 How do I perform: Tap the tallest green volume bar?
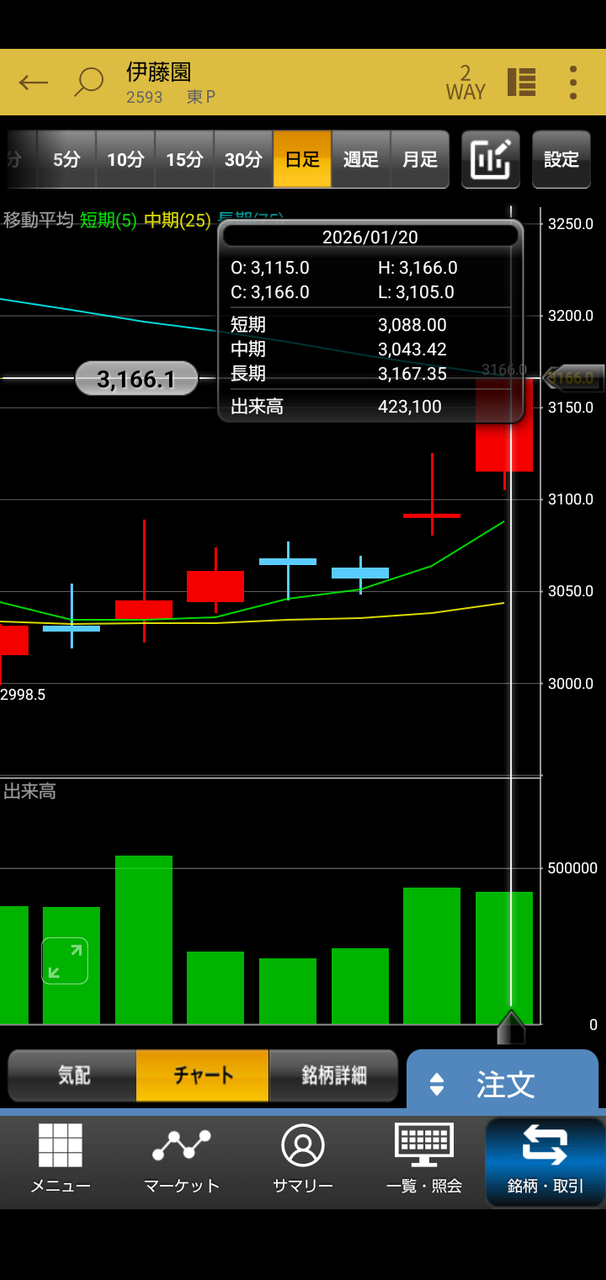point(144,938)
